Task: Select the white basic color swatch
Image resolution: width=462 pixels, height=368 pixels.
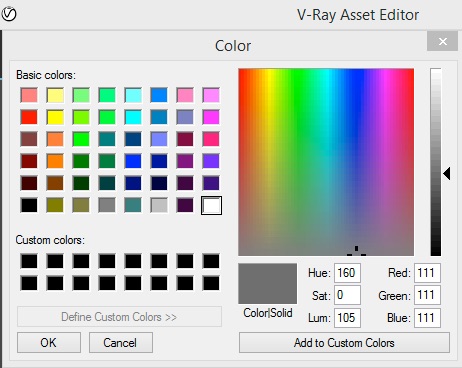Action: coord(211,205)
